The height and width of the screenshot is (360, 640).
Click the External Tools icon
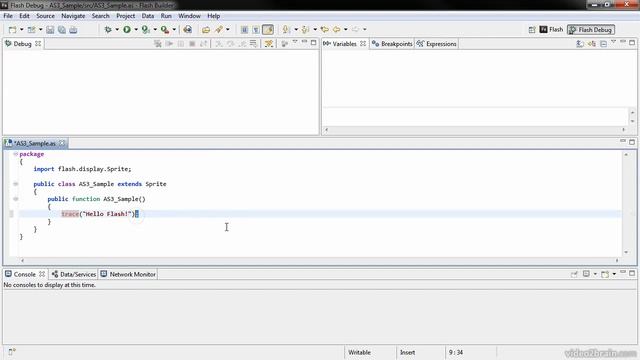coord(165,29)
